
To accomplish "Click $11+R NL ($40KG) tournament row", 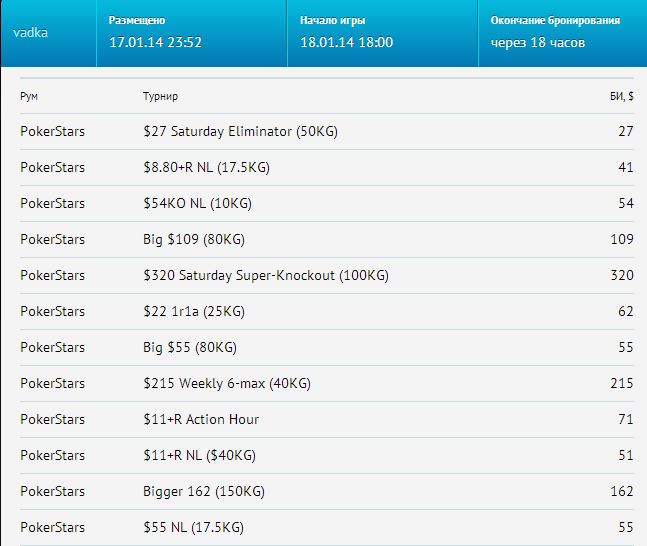I will coord(327,455).
